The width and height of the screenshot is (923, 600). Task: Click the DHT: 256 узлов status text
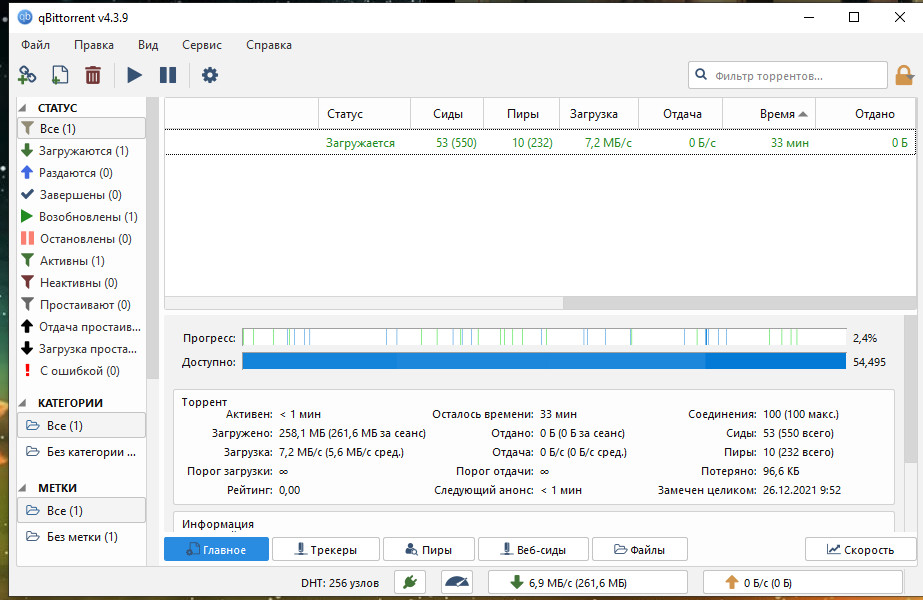coord(340,583)
